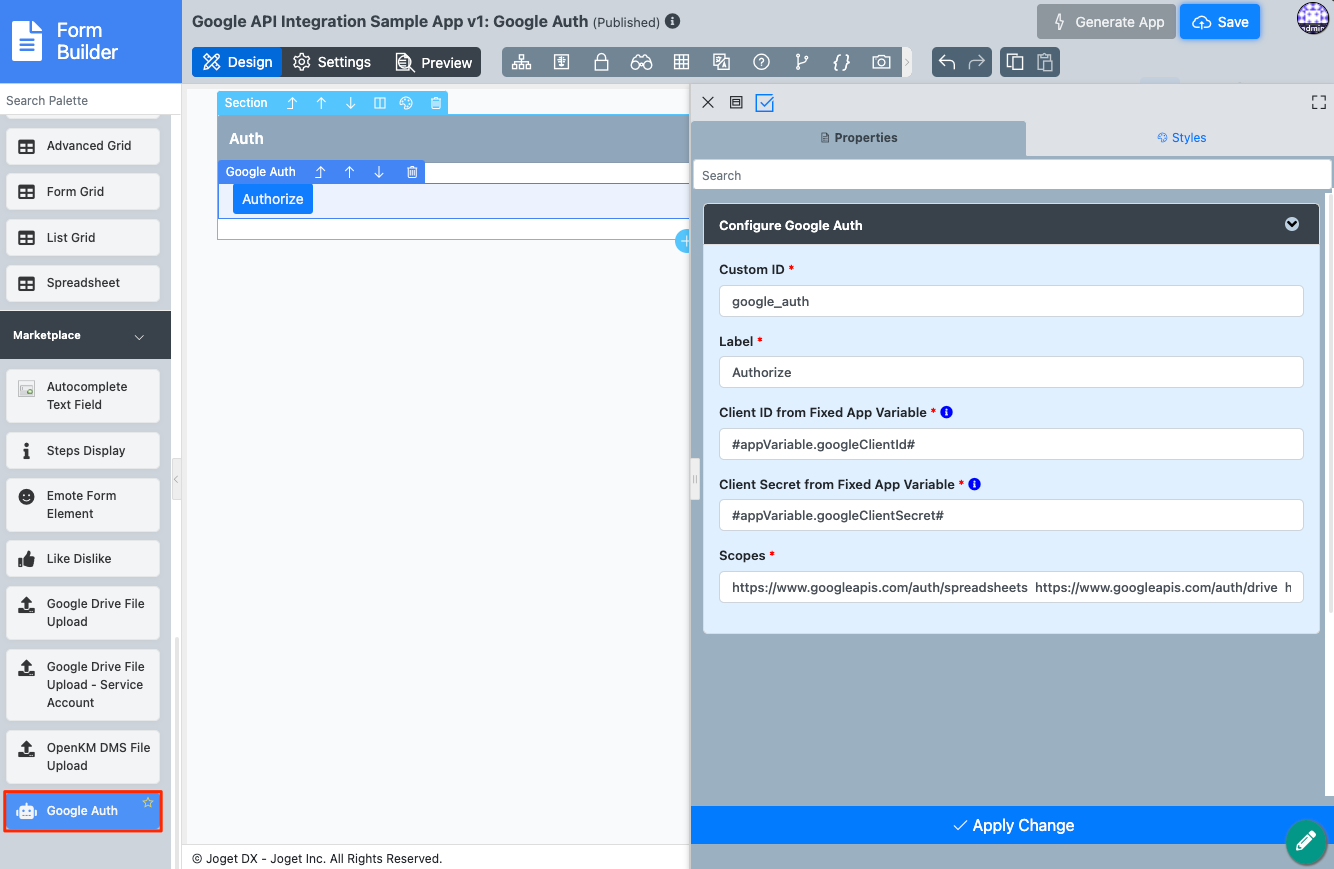Click the Label input field

1011,372
